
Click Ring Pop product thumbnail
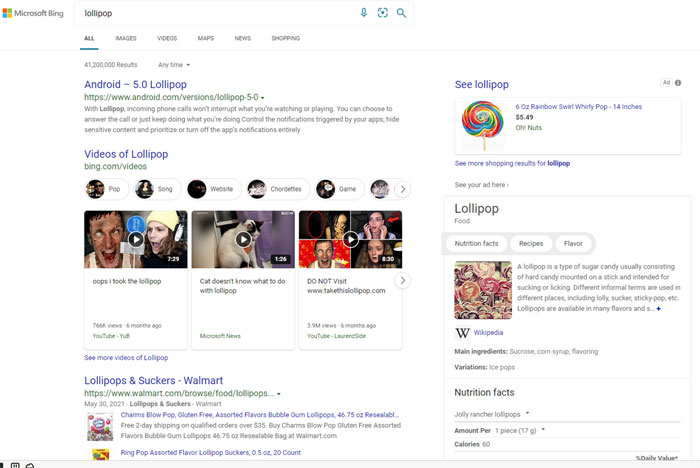101,455
